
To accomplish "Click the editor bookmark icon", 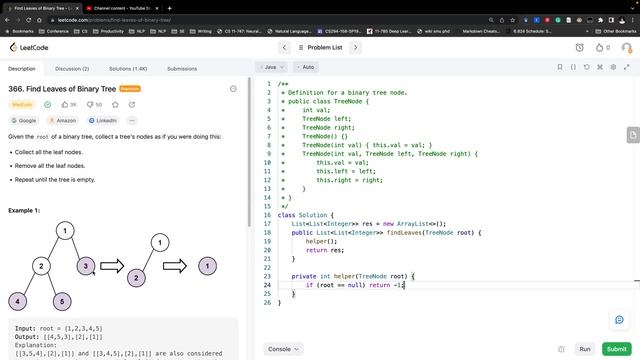I will coord(560,67).
